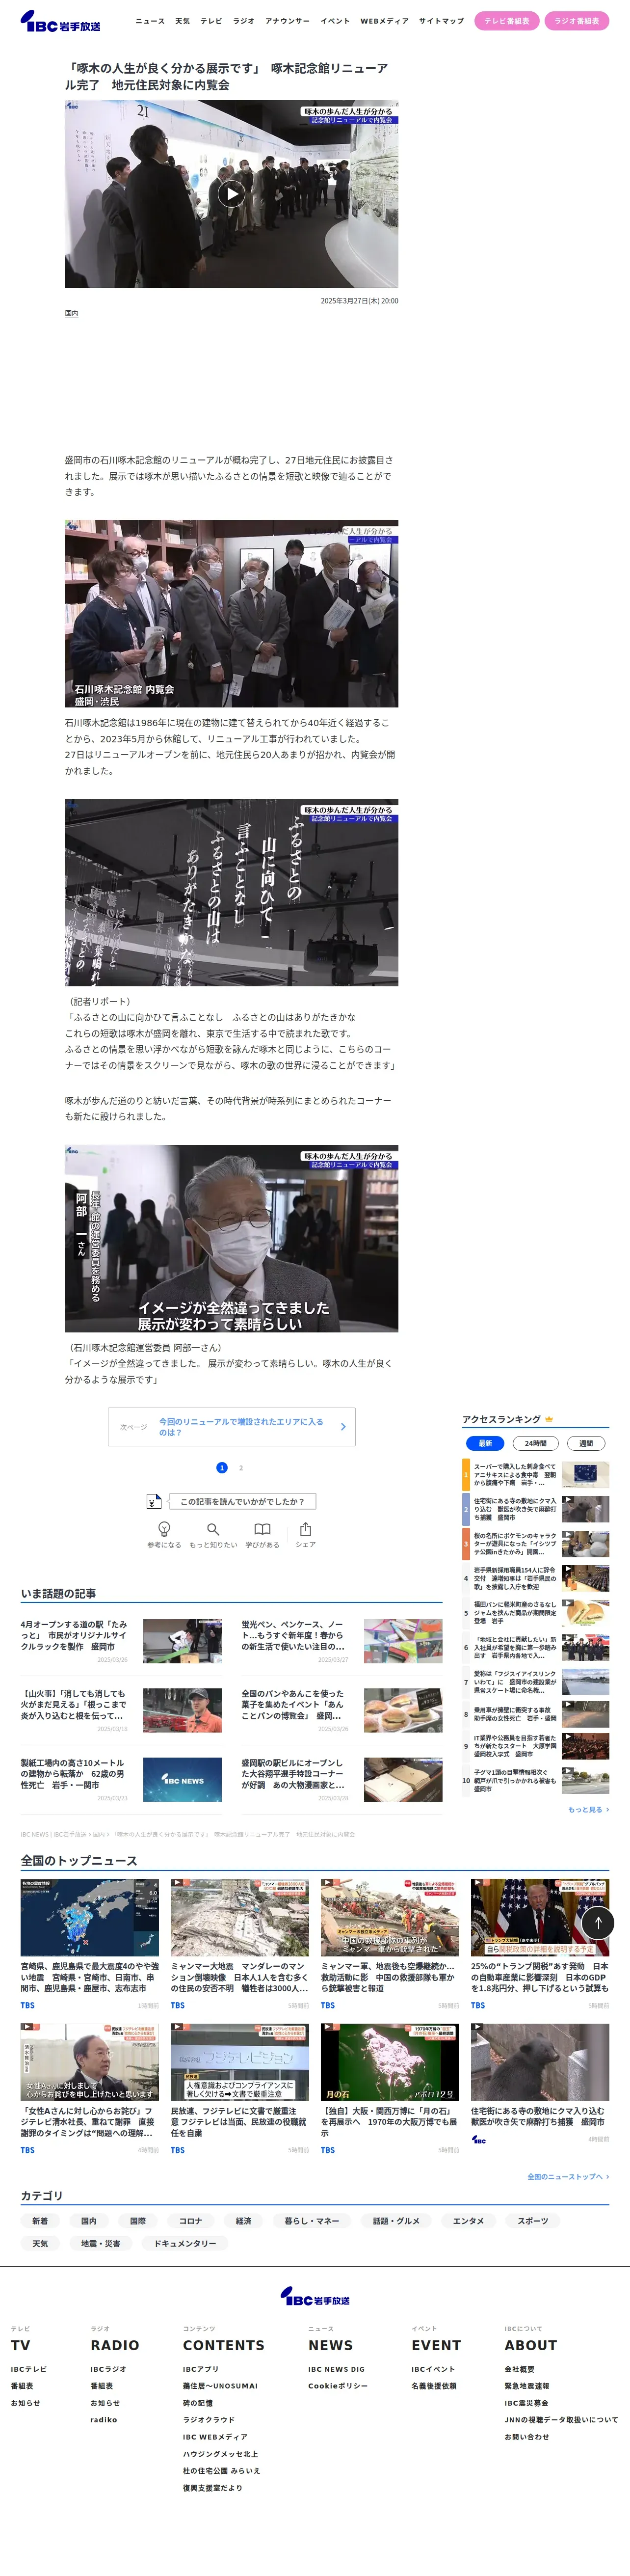Image resolution: width=630 pixels, height=2576 pixels.
Task: Open the 天気 header menu item
Action: point(182,21)
